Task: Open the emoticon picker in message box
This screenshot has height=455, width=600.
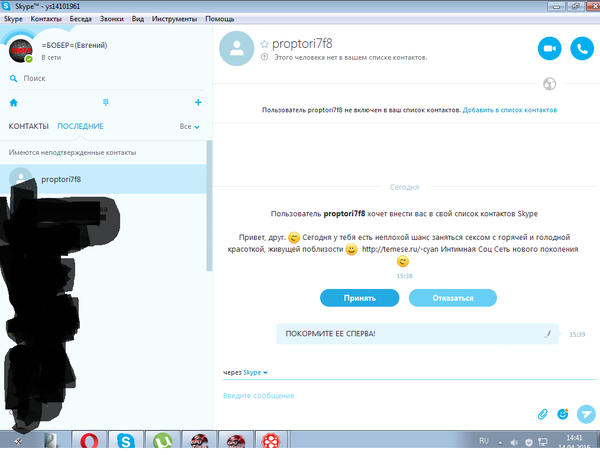Action: tap(563, 413)
